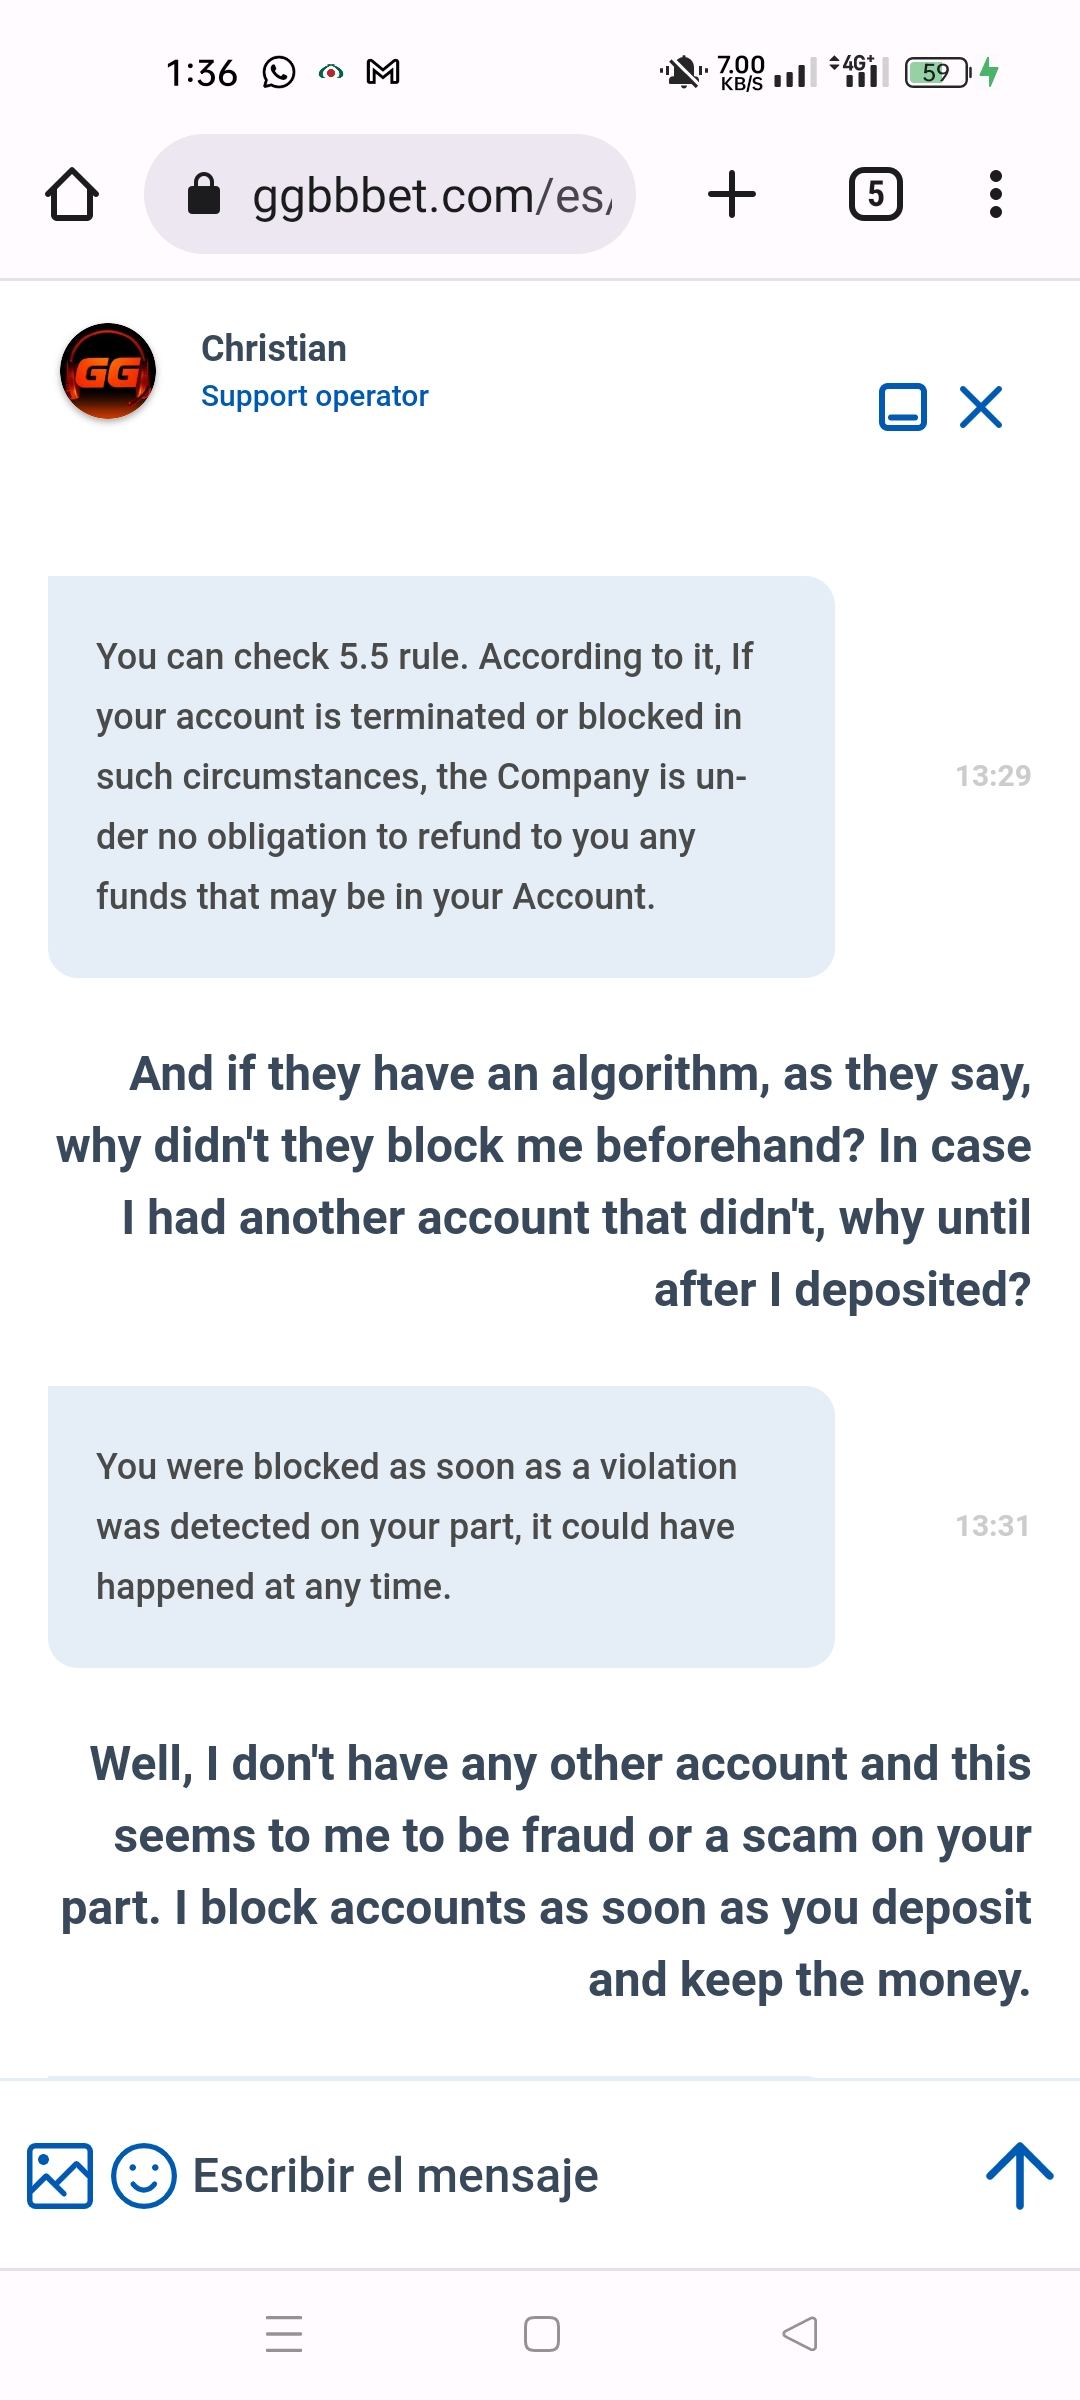Open a new tab with plus icon

coord(732,194)
